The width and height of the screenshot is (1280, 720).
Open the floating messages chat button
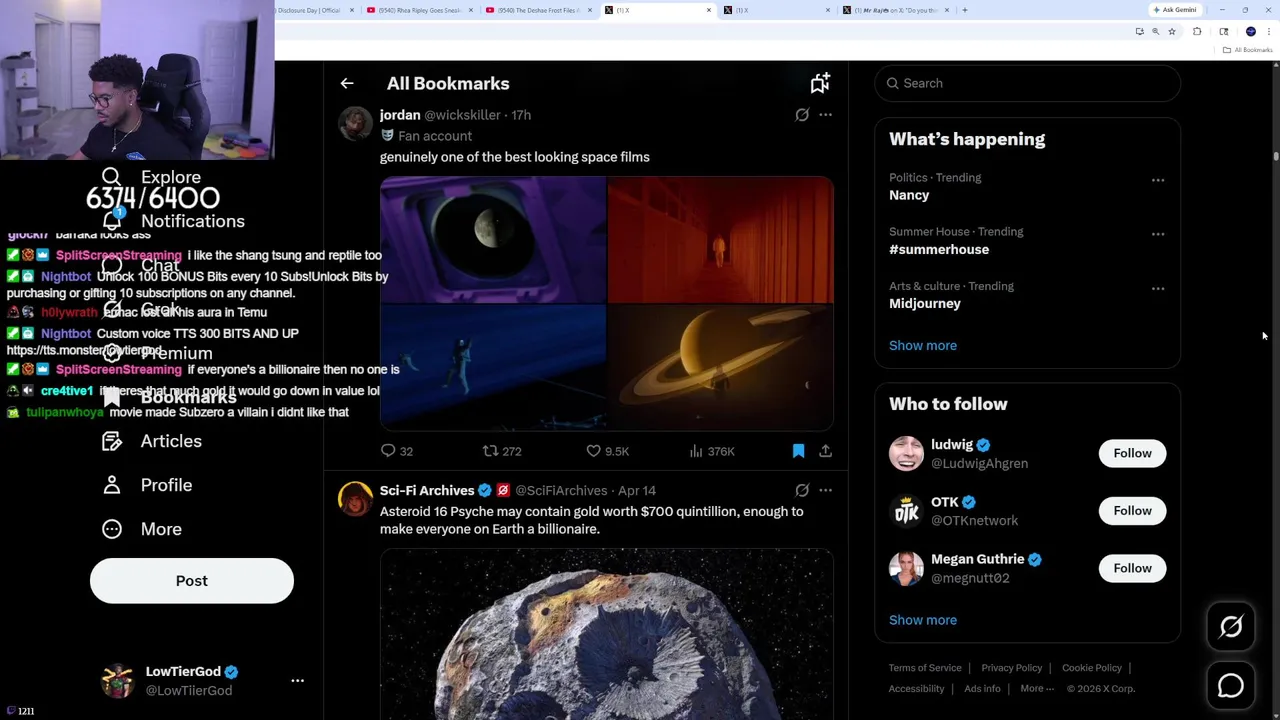tap(1231, 686)
